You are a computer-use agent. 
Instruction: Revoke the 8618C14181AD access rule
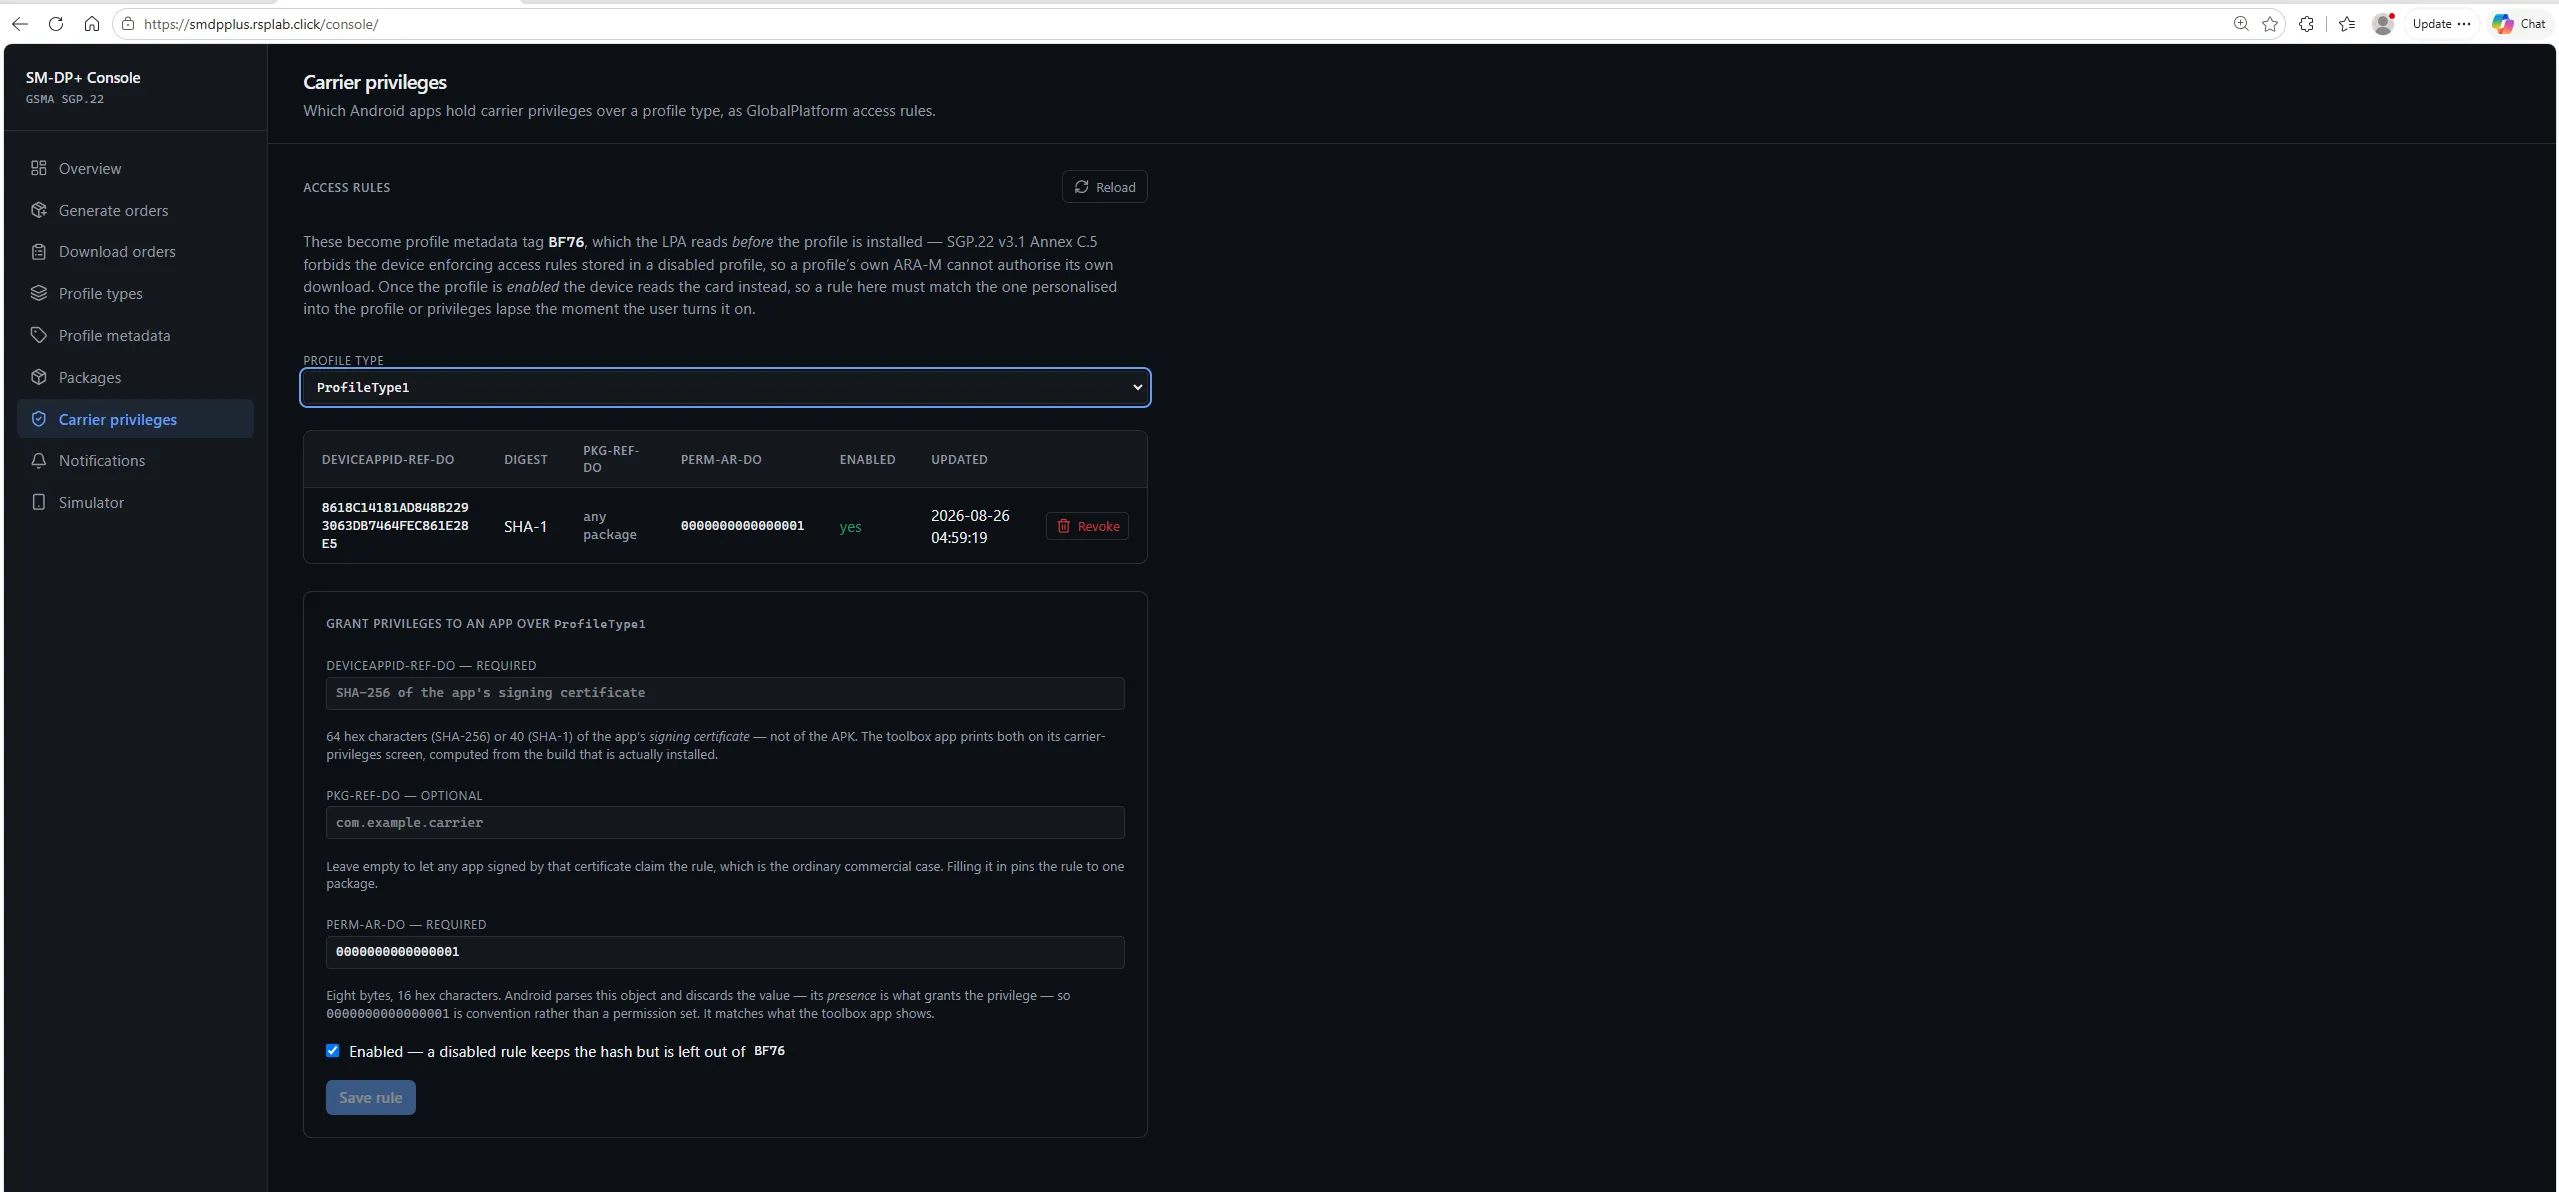(1087, 526)
